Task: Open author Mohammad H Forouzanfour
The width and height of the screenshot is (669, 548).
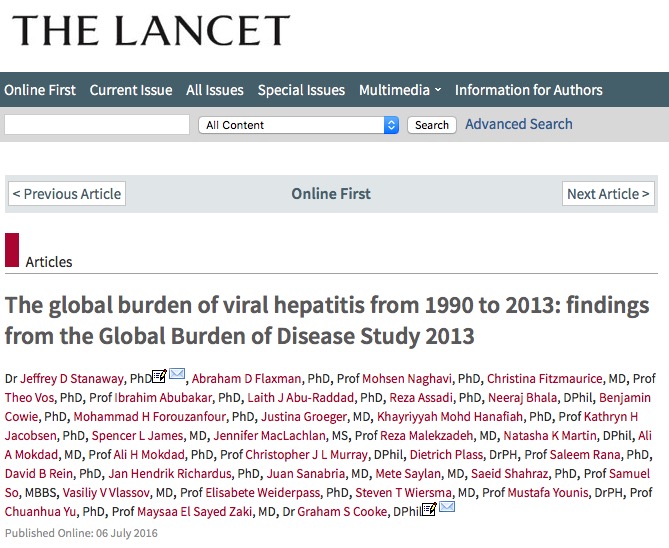Action: coord(149,417)
